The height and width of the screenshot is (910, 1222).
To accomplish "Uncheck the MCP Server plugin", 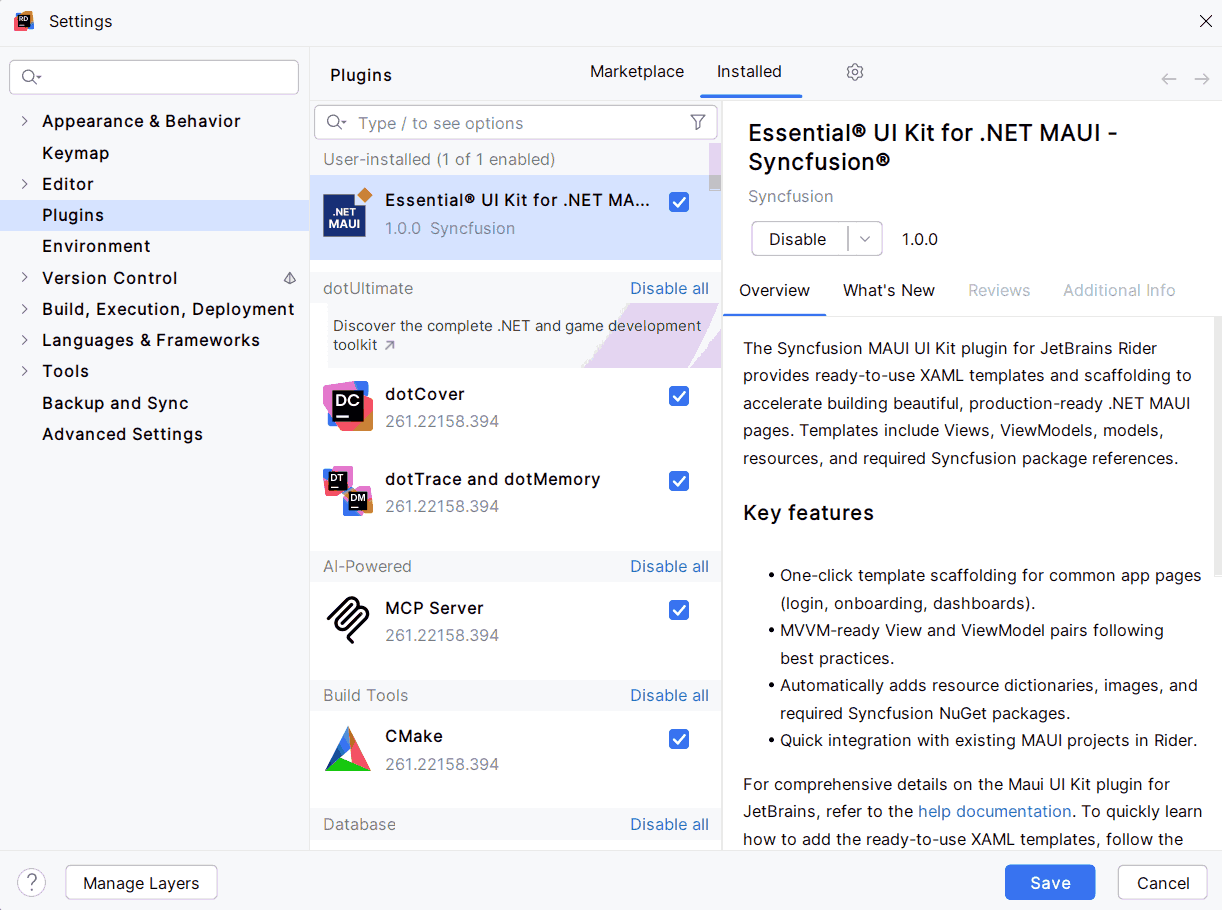I will [x=679, y=610].
